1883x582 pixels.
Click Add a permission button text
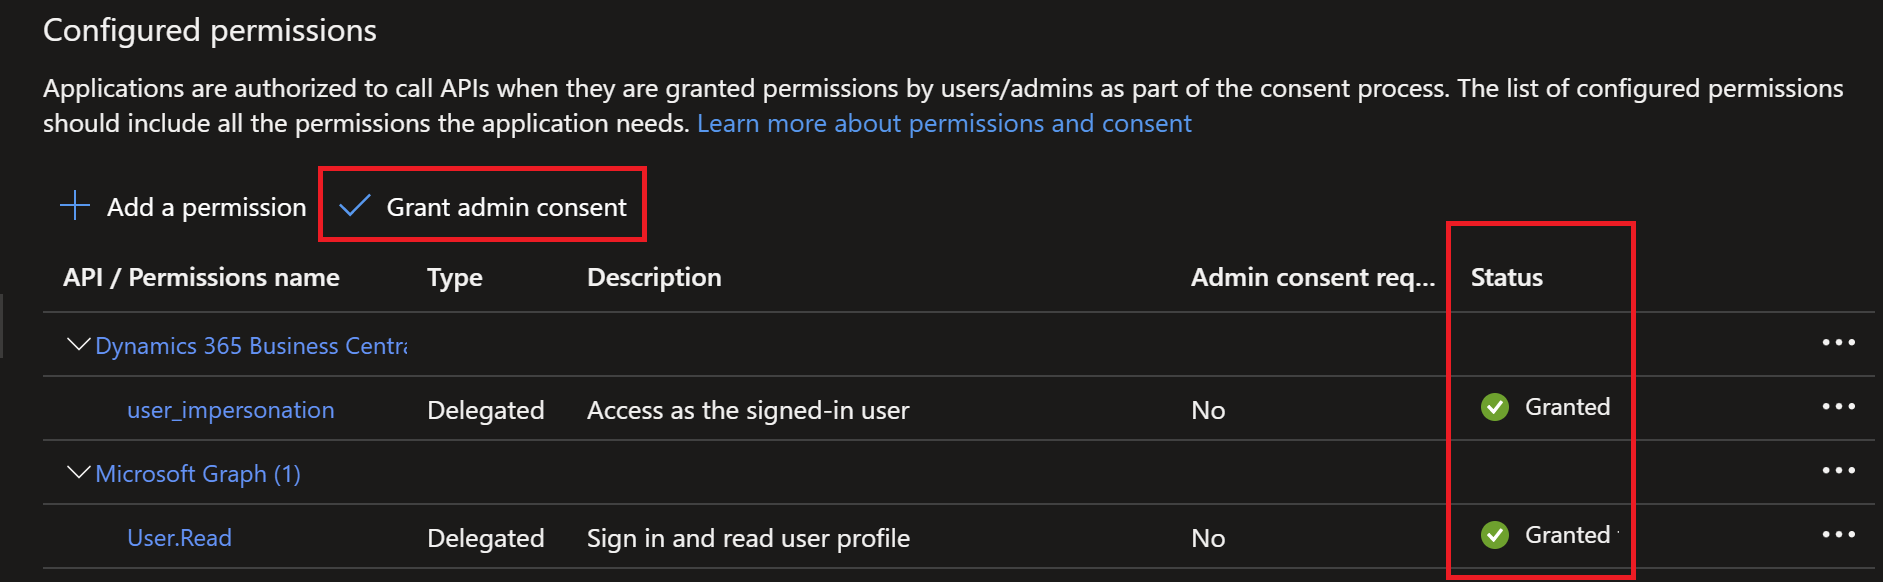(206, 207)
